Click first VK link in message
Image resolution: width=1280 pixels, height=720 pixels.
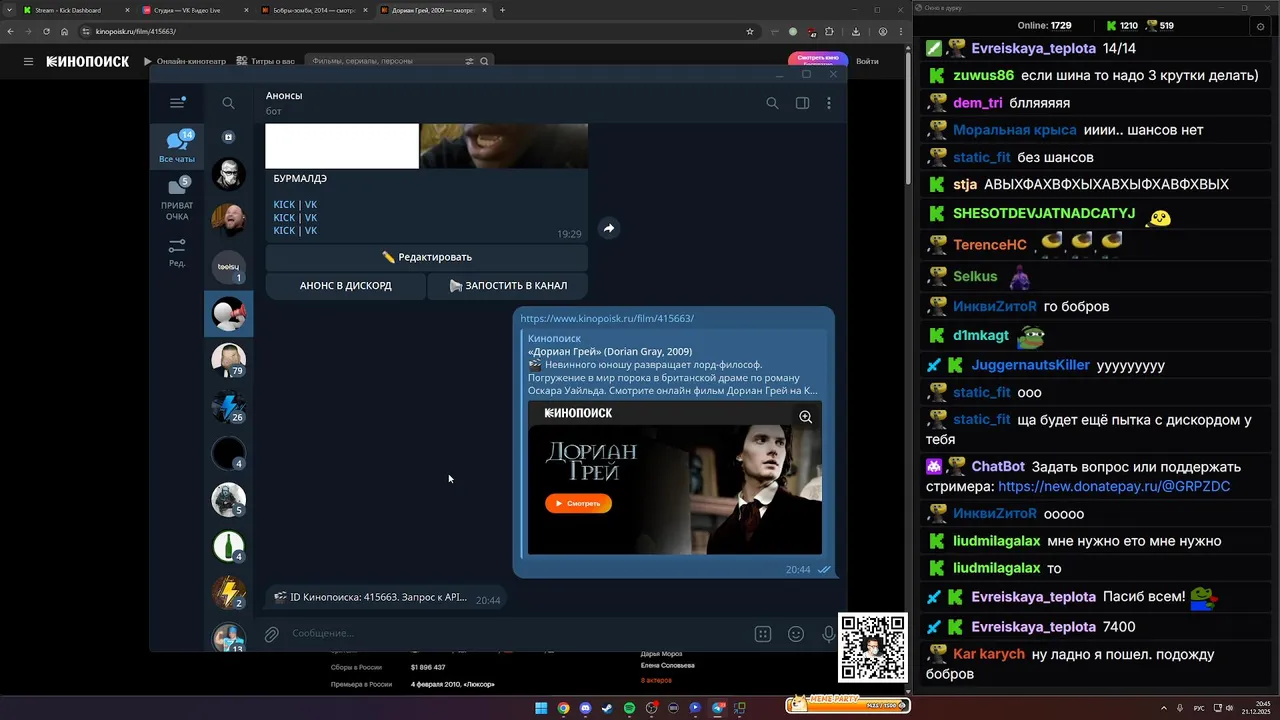311,204
